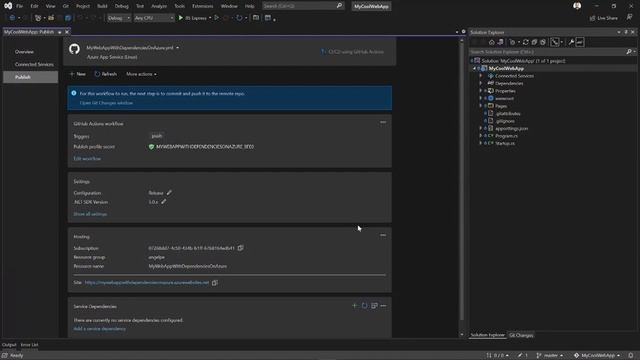This screenshot has width=640, height=360.
Task: Click the Refresh button in publish toolbar
Action: [x=106, y=74]
